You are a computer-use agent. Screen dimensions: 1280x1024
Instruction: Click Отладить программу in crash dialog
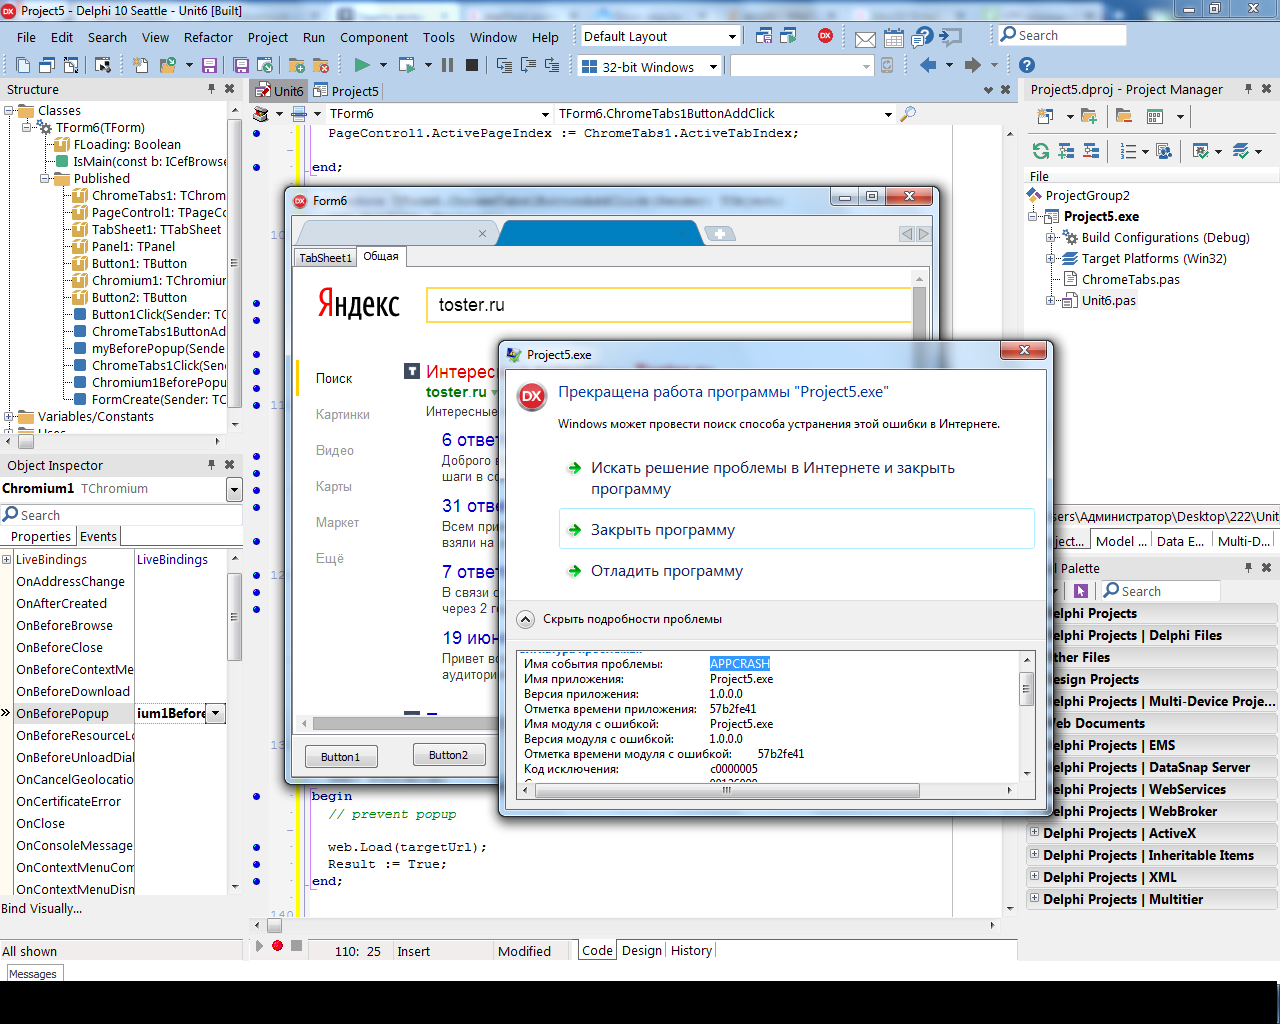pyautogui.click(x=666, y=571)
